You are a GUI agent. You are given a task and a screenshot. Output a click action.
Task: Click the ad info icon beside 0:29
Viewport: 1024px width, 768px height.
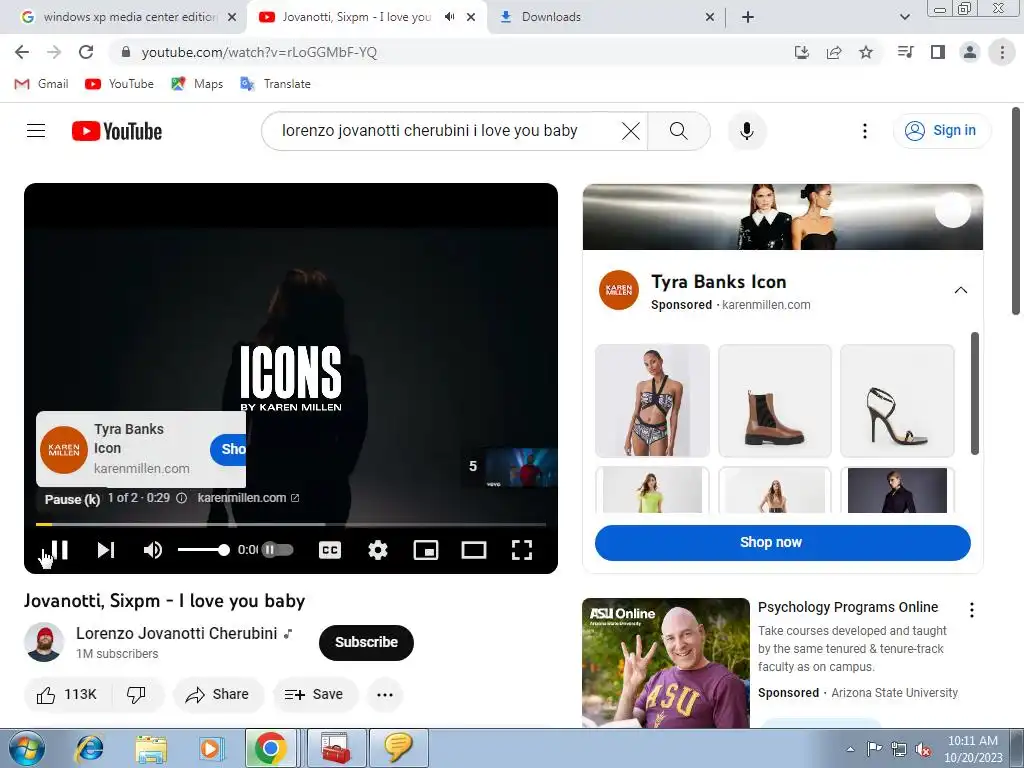(182, 498)
